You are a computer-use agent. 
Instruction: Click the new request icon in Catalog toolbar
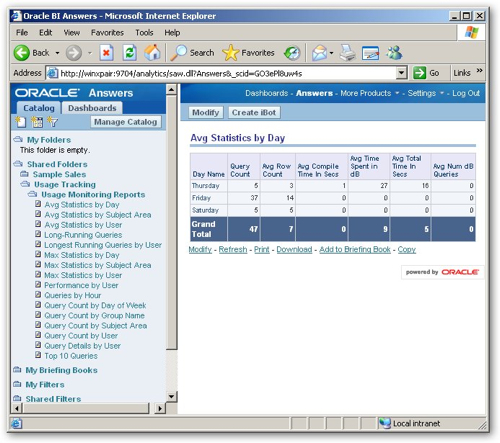[21, 122]
